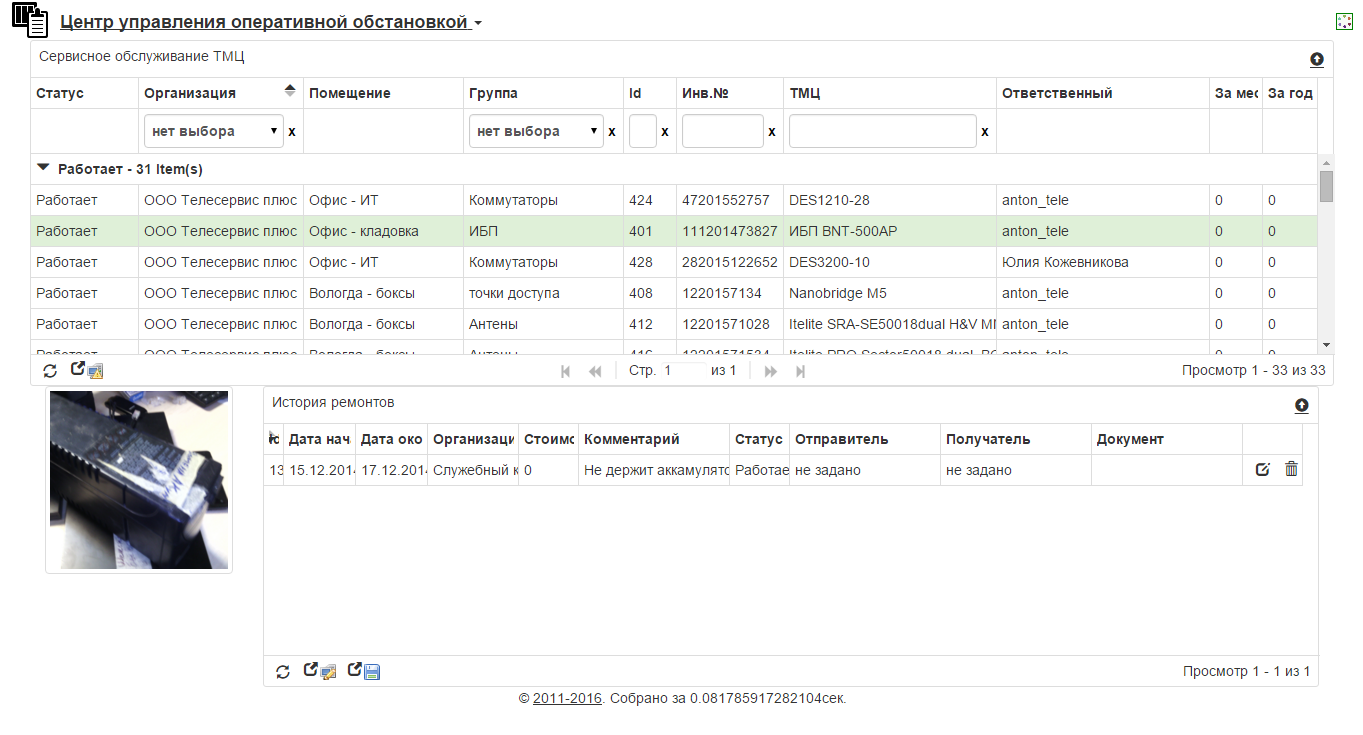Open the Центр управления оперативной обстановкой menu
Image resolution: width=1363 pixels, height=735 pixels.
(x=270, y=22)
